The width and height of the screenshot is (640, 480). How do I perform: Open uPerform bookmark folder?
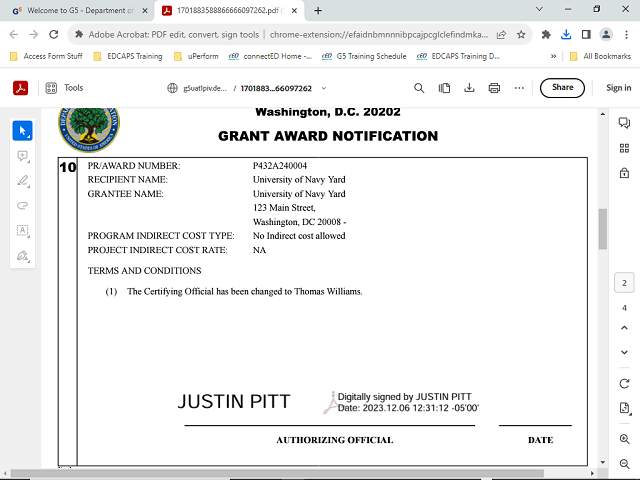pyautogui.click(x=196, y=56)
